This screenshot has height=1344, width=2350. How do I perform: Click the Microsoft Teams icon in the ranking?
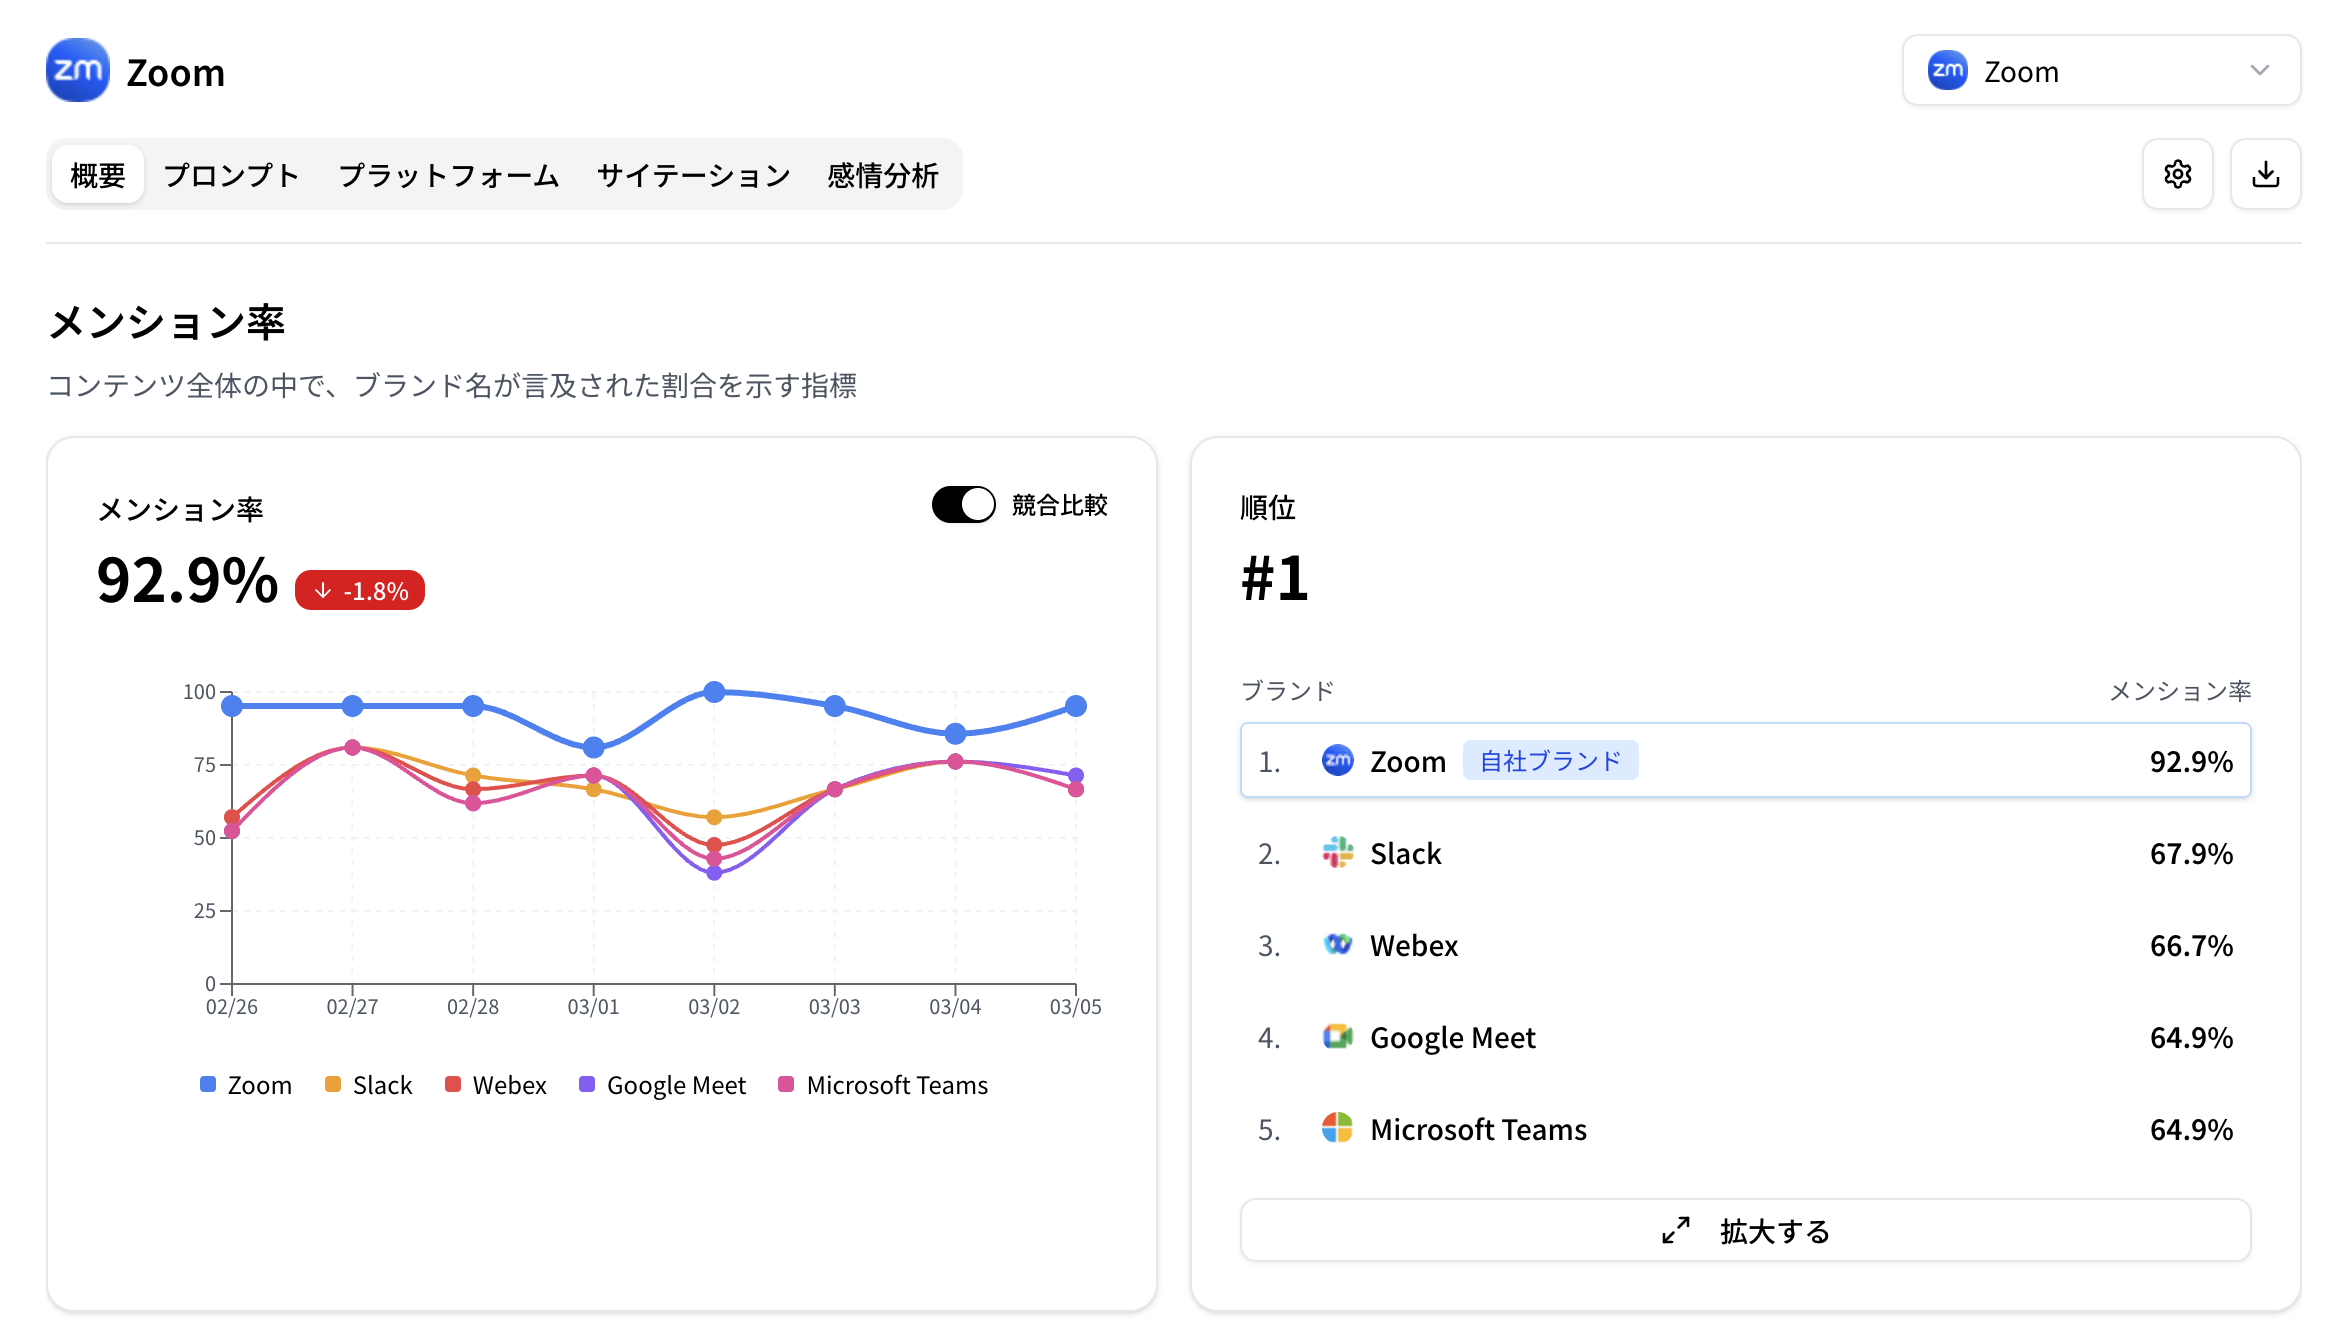point(1337,1129)
